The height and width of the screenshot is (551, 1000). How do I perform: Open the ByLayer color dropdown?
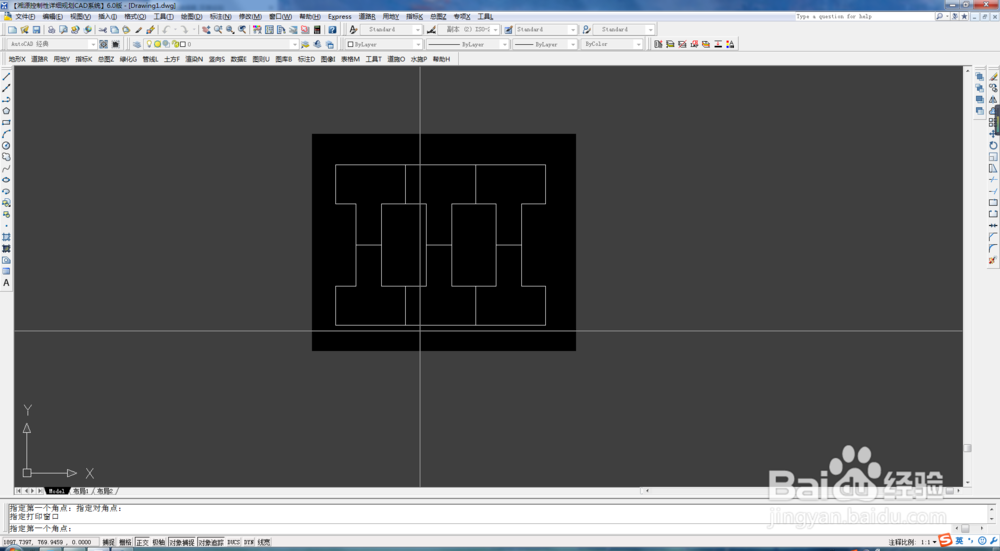tap(383, 45)
